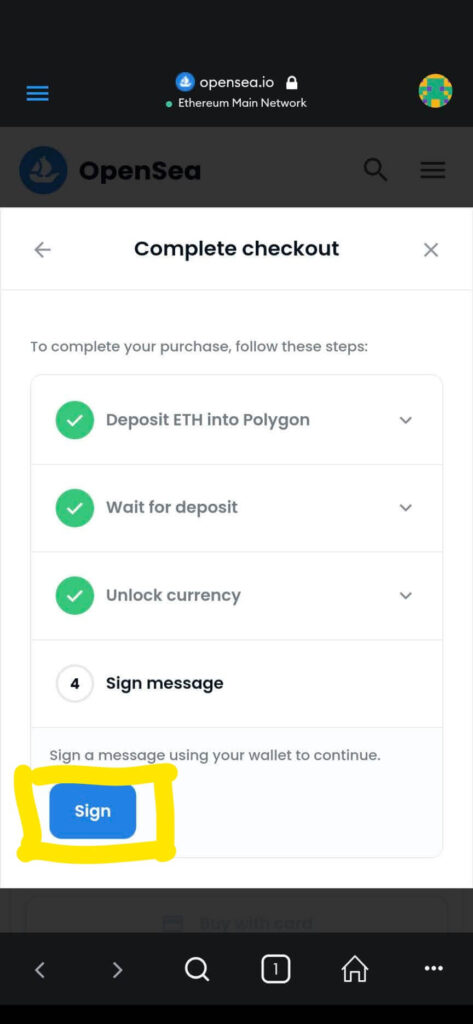Select the Sign message step row

point(236,683)
